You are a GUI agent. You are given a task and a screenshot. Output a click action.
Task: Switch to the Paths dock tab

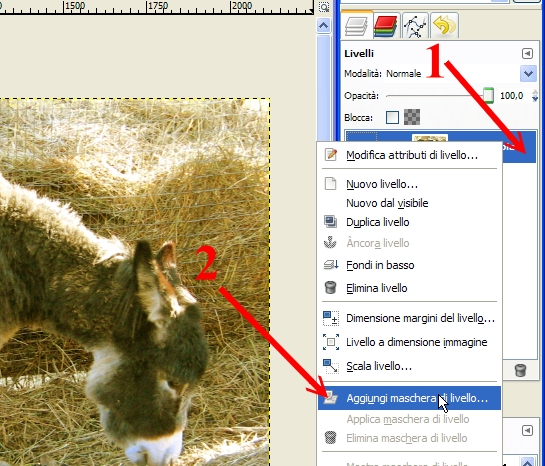tap(415, 26)
